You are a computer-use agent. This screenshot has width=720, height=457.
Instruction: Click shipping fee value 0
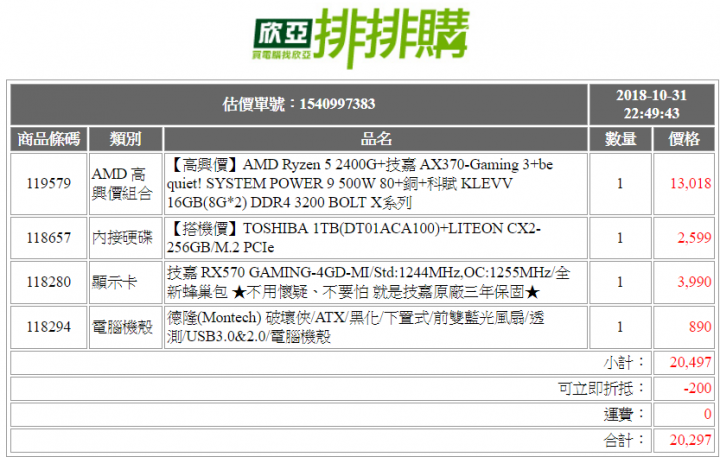(x=708, y=415)
